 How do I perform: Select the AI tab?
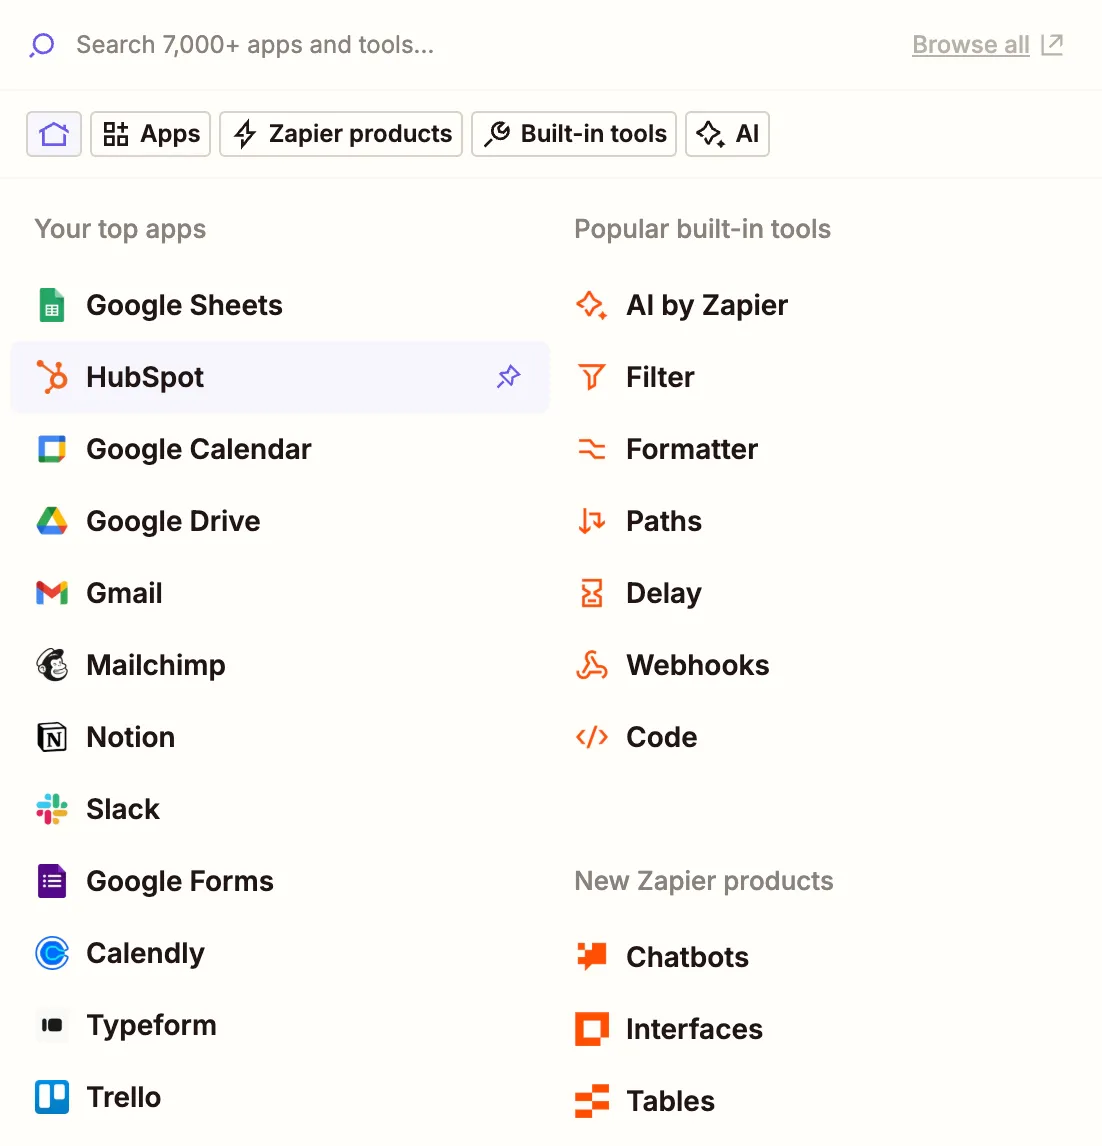tap(728, 134)
